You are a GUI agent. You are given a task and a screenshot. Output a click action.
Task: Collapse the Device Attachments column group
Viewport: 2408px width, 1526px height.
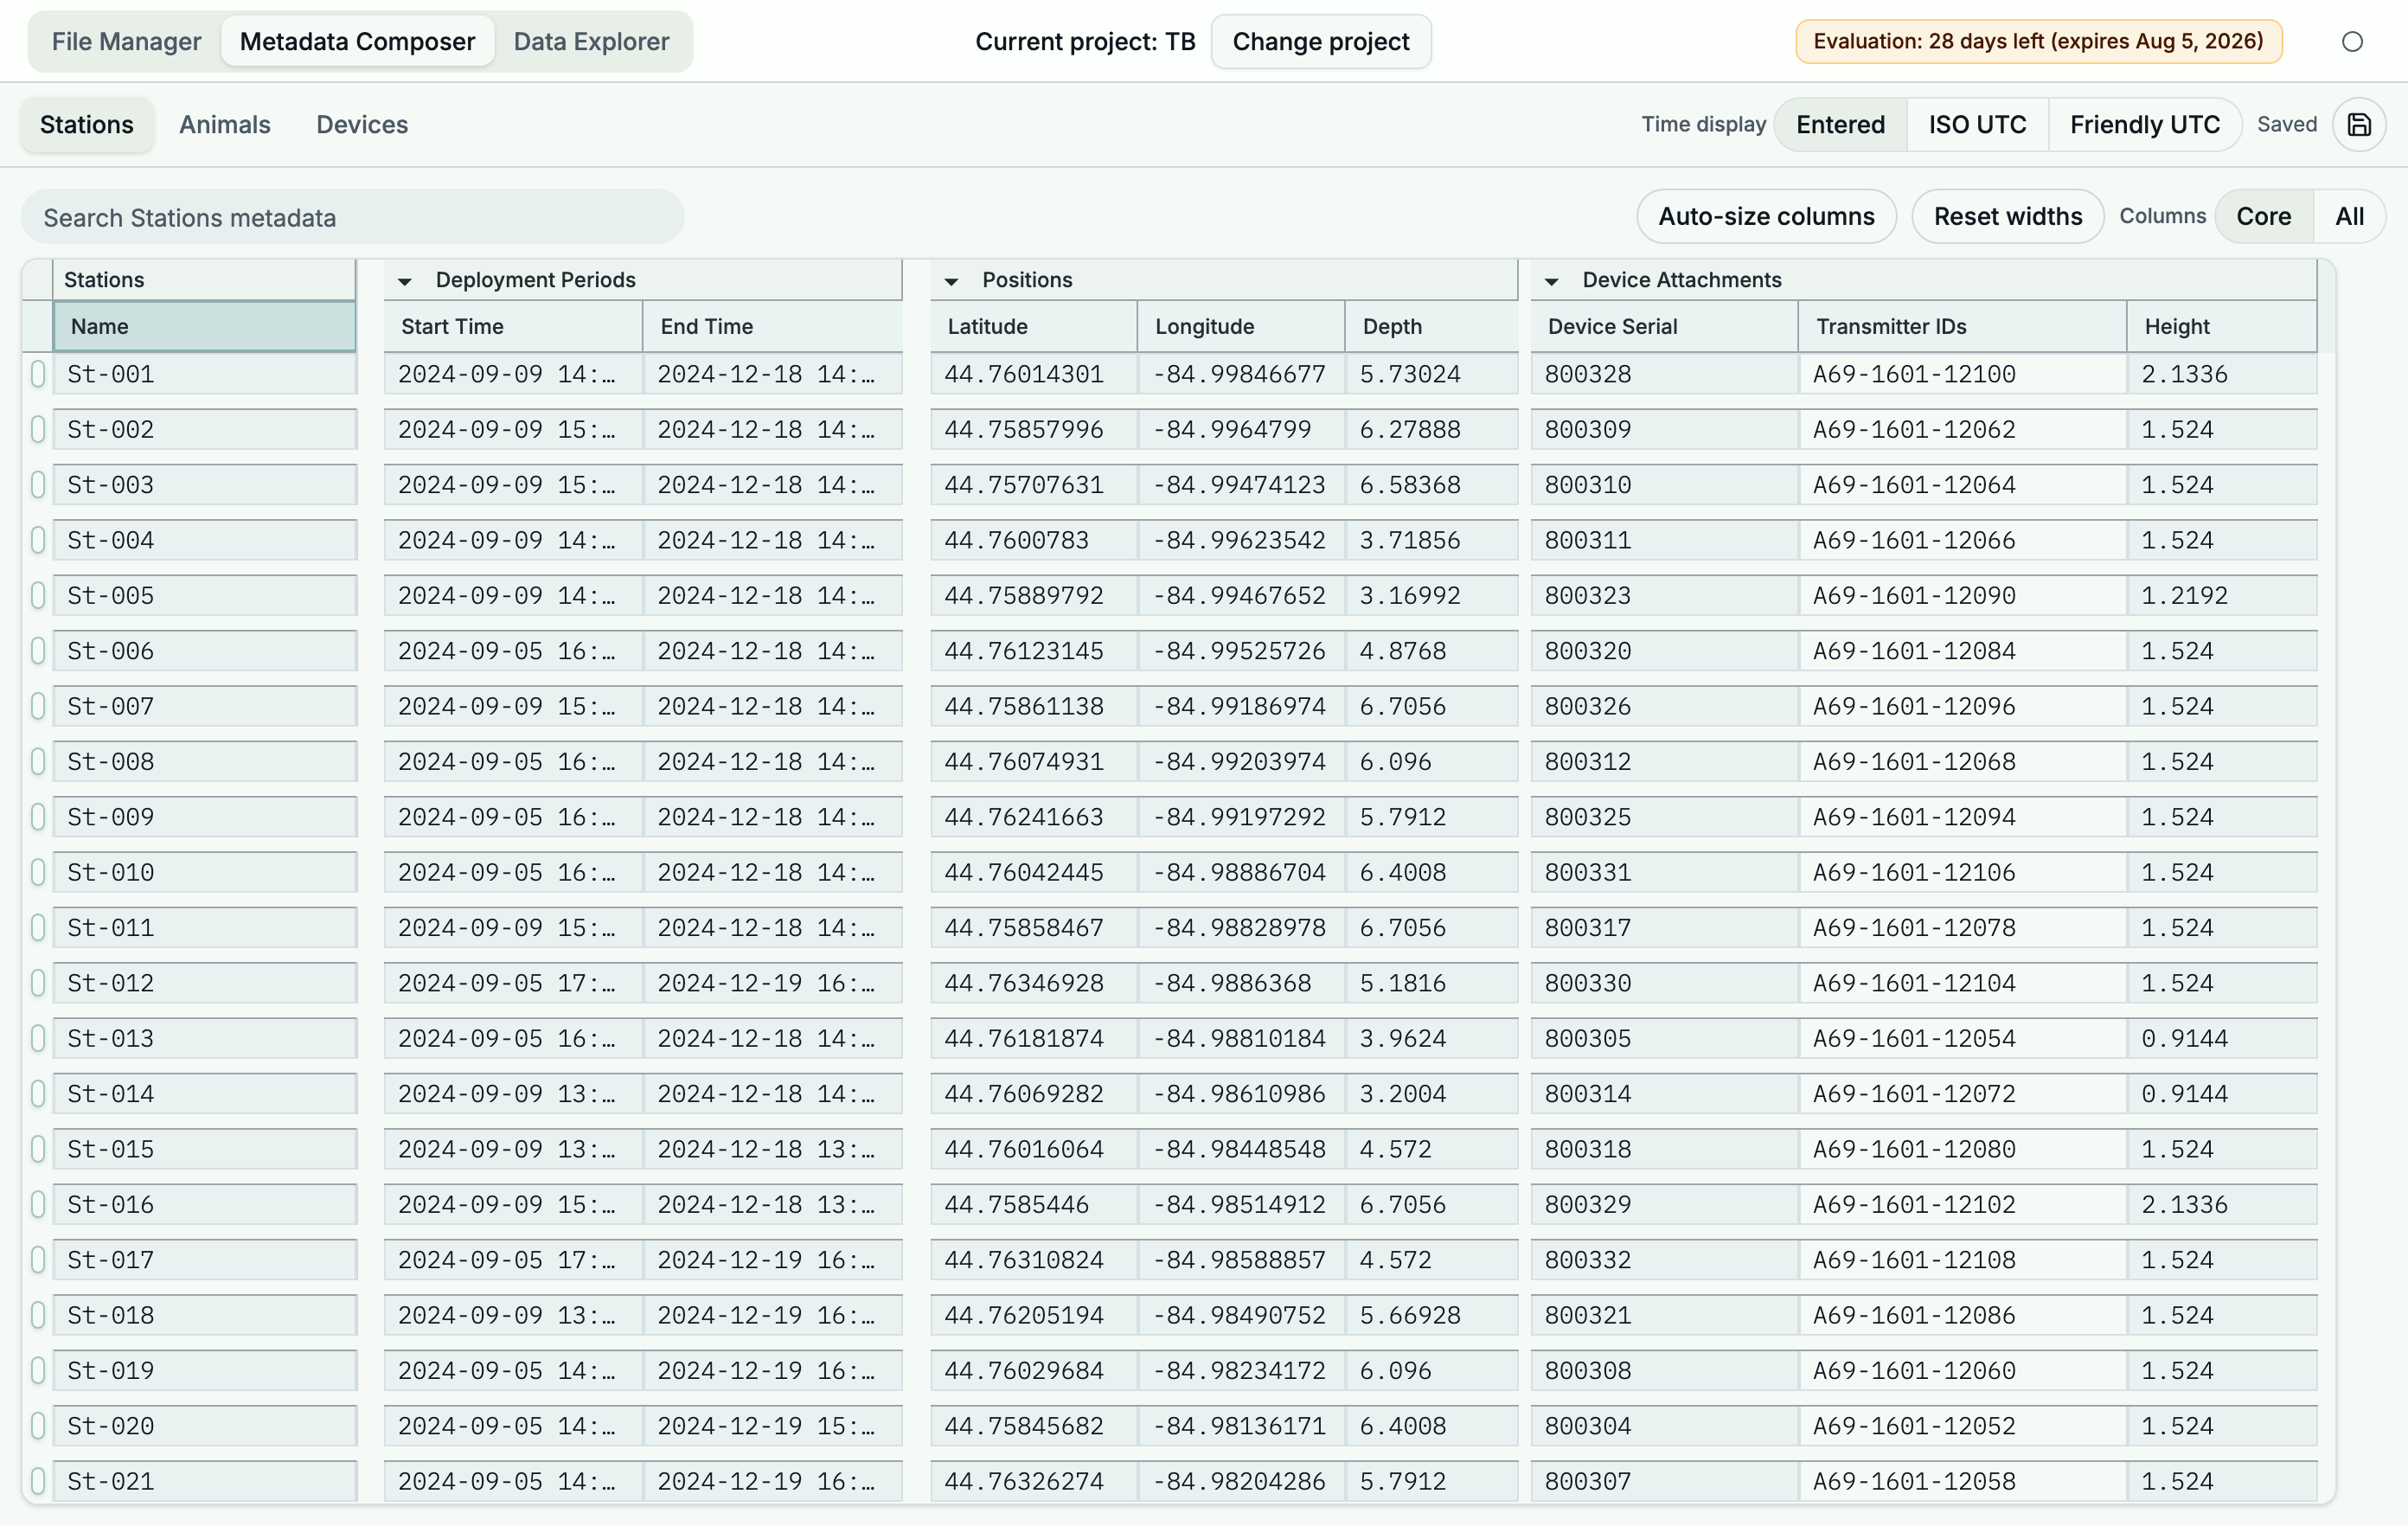pos(1551,281)
